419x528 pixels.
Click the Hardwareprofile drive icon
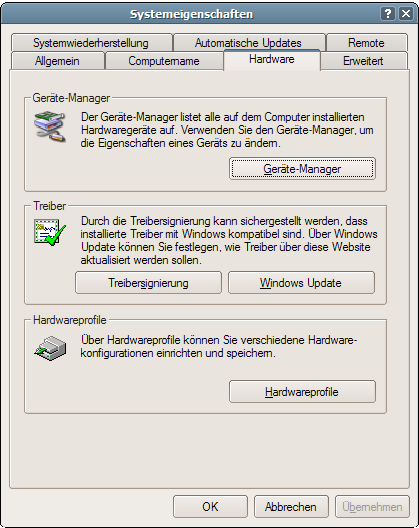(x=50, y=348)
